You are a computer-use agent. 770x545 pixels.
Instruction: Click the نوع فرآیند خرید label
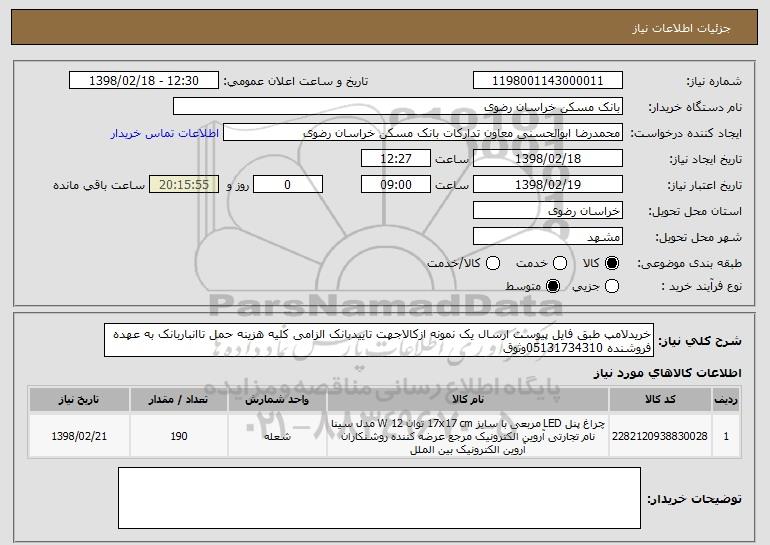(702, 286)
